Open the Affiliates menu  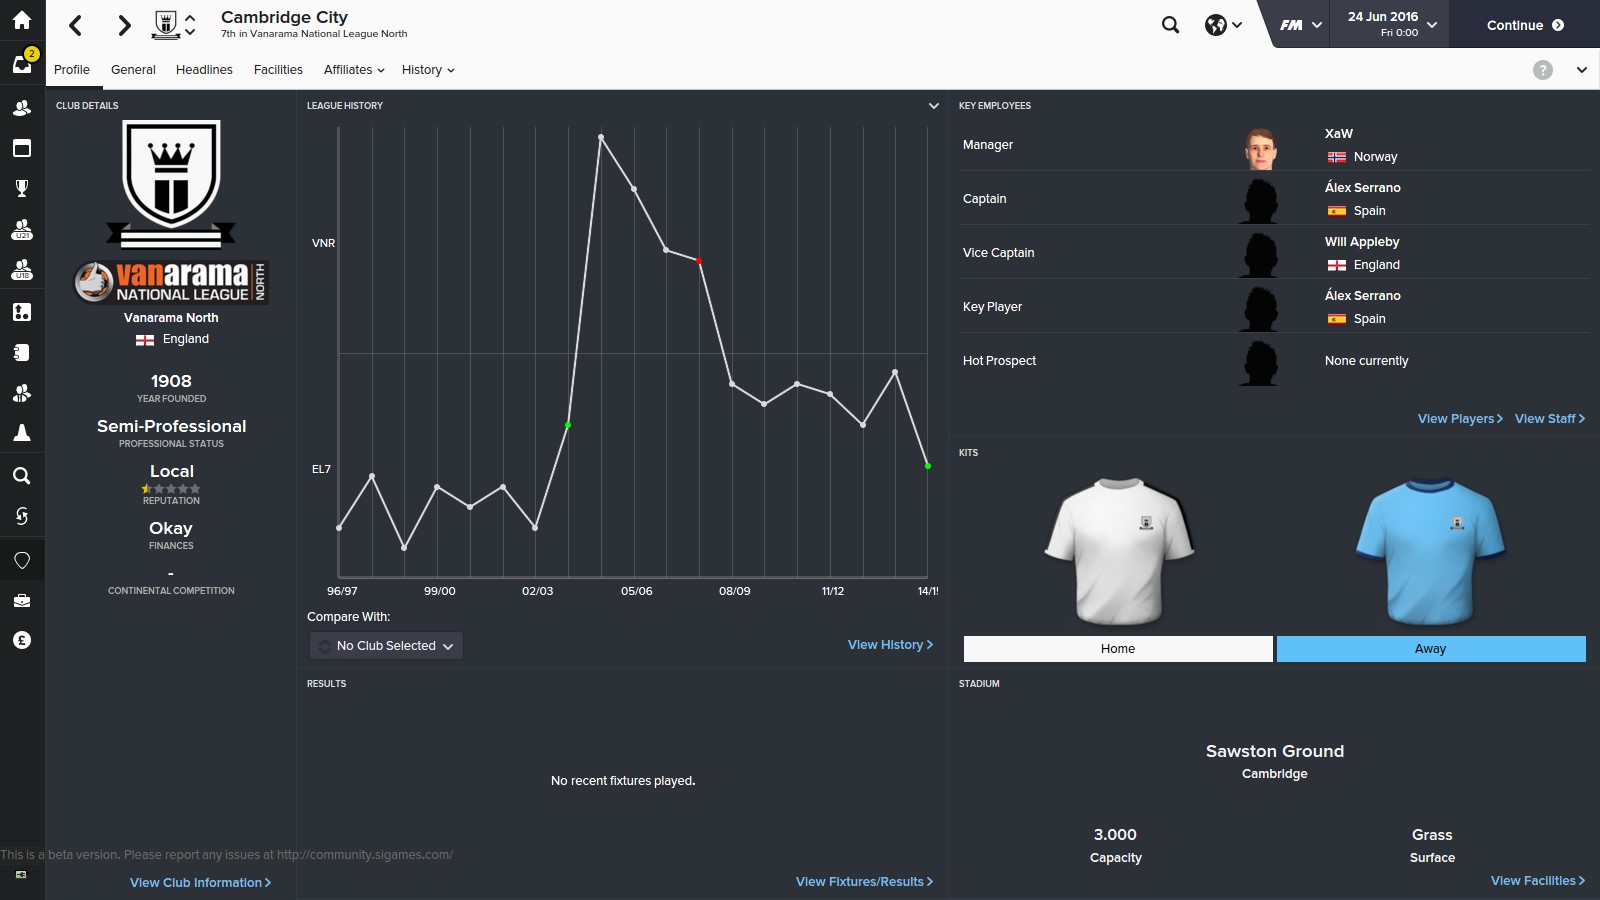pos(354,70)
